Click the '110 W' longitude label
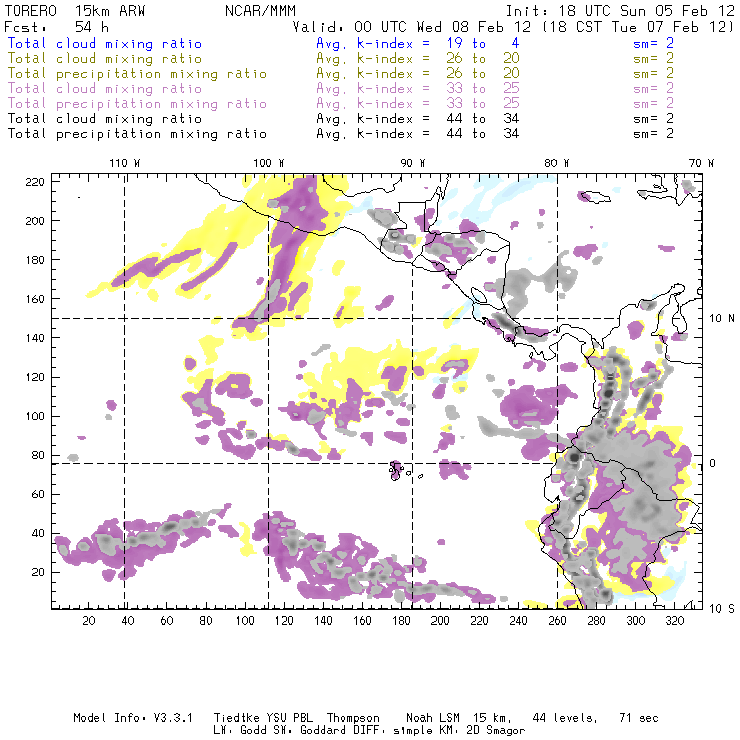This screenshot has width=740, height=740. click(125, 163)
